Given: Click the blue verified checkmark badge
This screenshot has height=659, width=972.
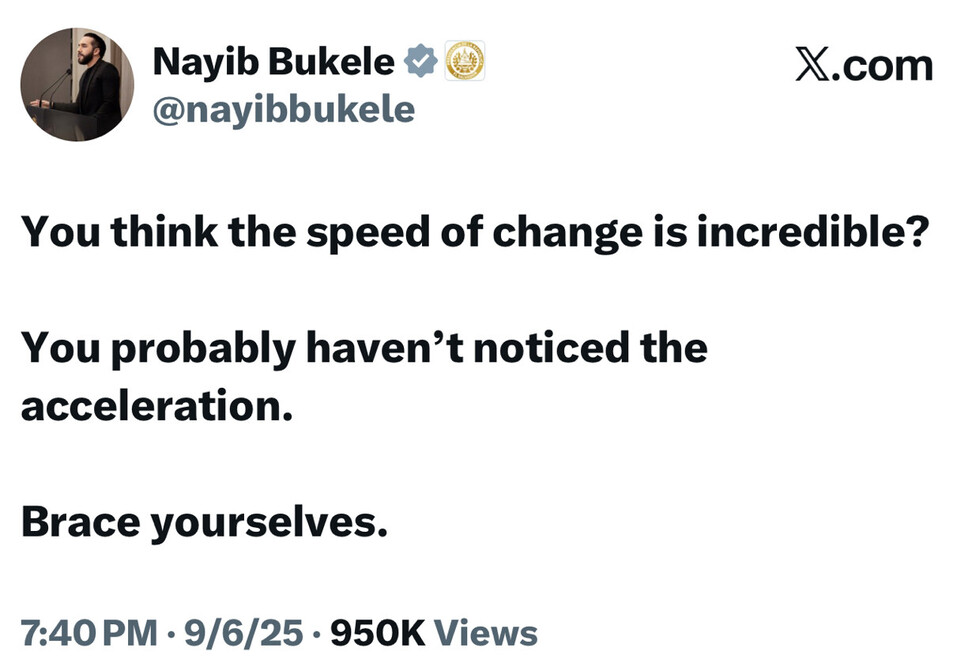Looking at the screenshot, I should (420, 63).
